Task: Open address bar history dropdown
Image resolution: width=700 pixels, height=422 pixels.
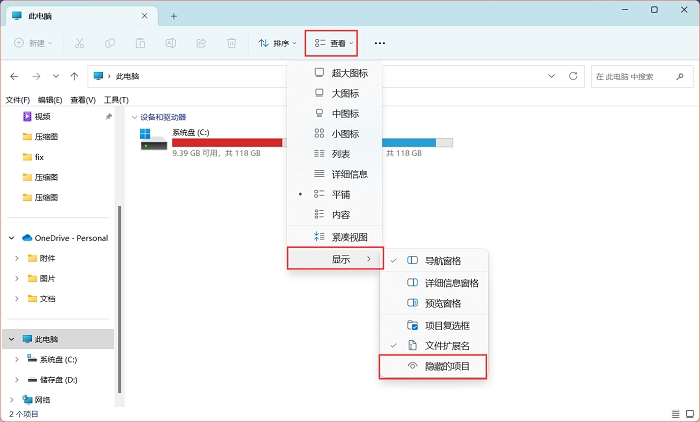Action: click(551, 76)
